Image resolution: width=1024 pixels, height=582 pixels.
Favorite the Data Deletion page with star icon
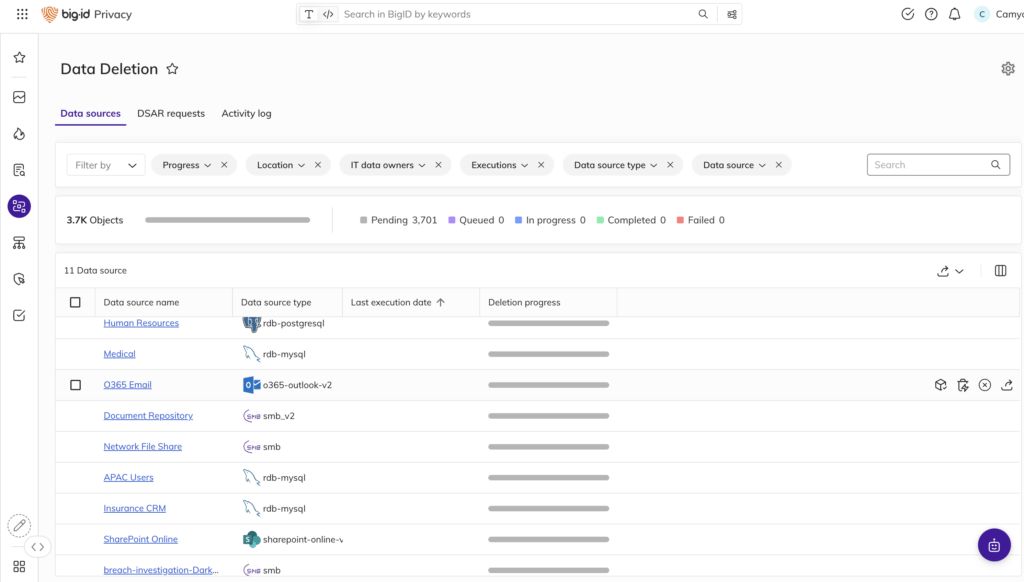[x=172, y=69]
